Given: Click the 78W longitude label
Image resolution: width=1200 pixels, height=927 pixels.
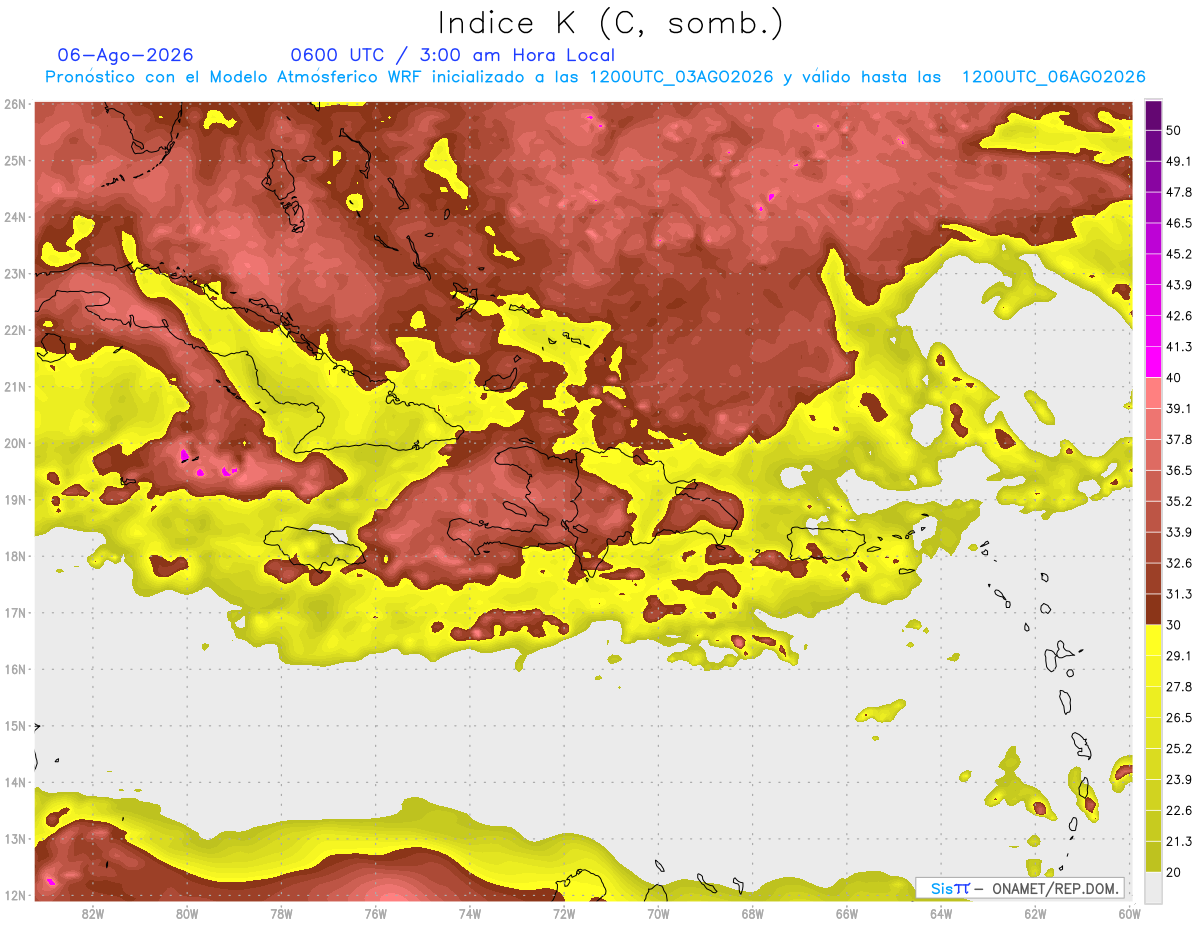Looking at the screenshot, I should 281,913.
